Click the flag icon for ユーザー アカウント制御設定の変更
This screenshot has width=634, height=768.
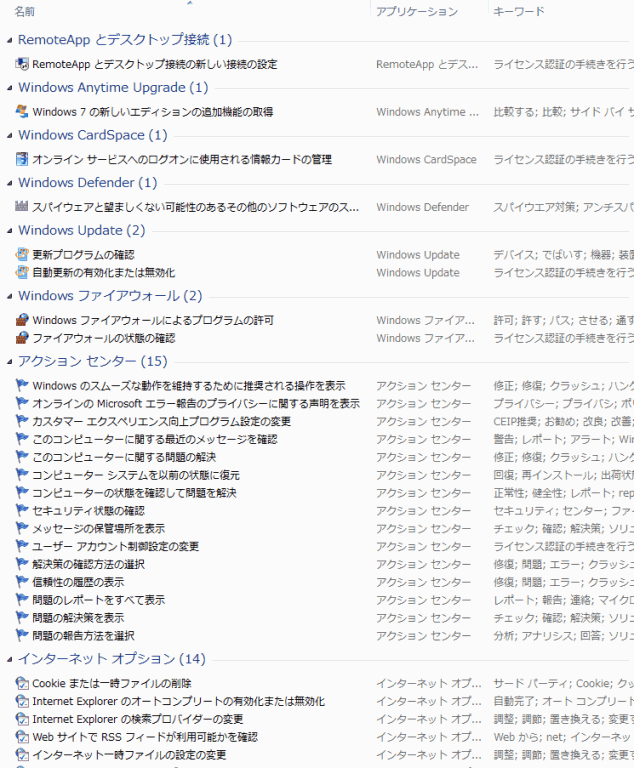point(22,546)
